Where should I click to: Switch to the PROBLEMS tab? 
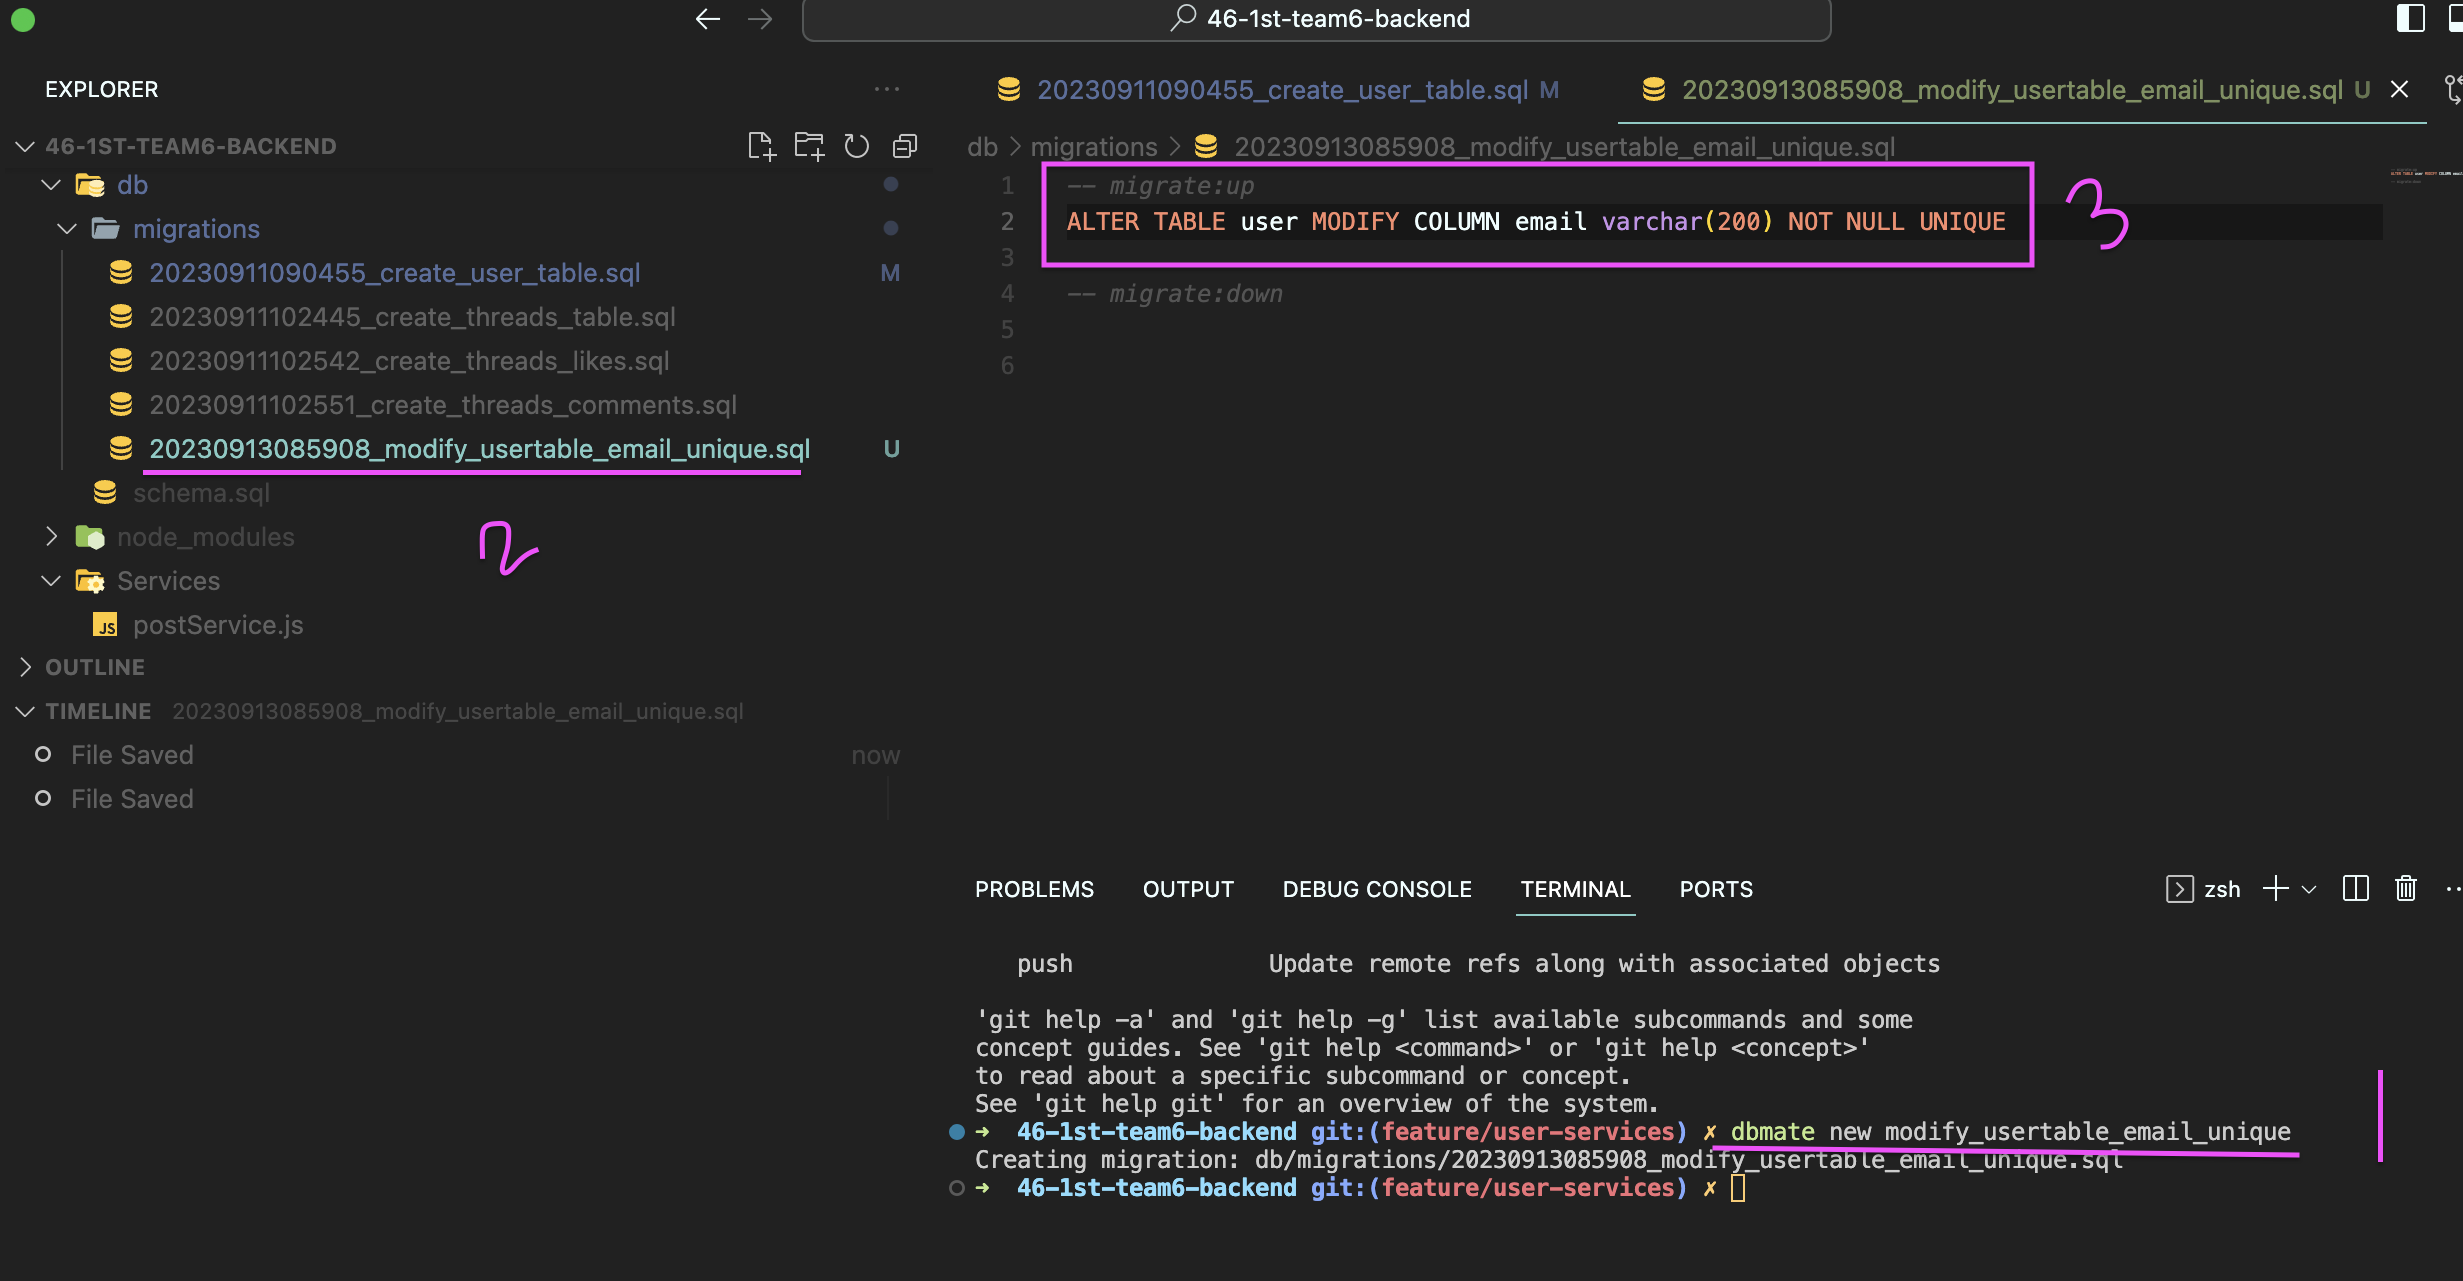(1034, 889)
